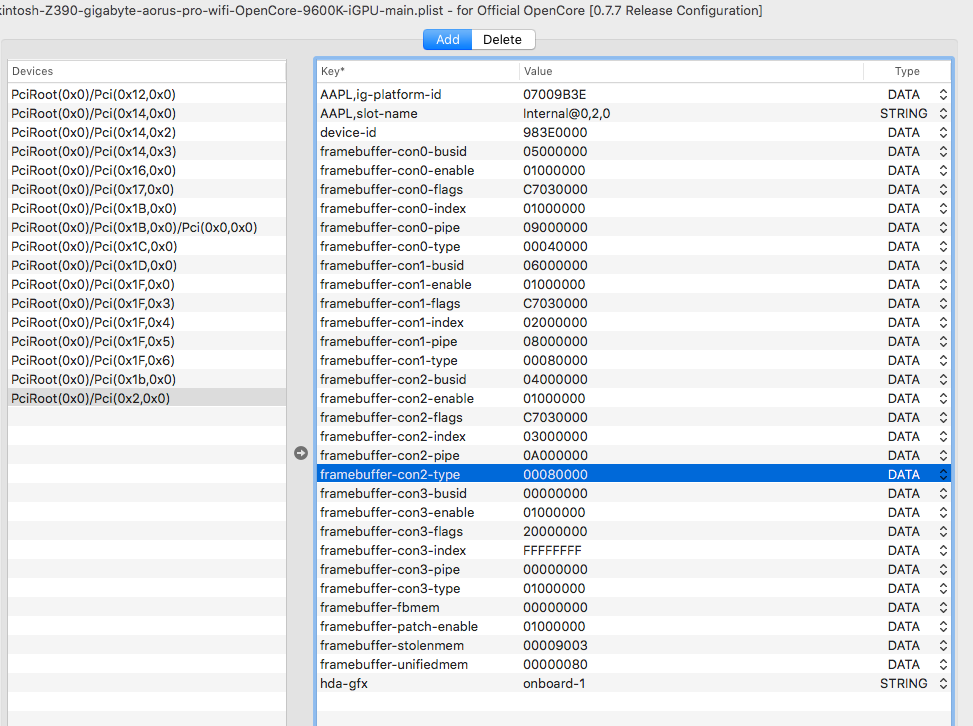Open type stepper for hda-gfx row
This screenshot has height=726, width=973.
pos(943,683)
